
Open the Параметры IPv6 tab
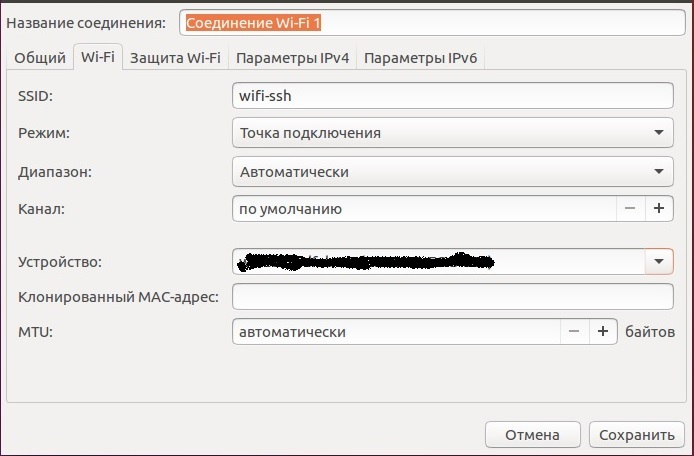pyautogui.click(x=422, y=58)
